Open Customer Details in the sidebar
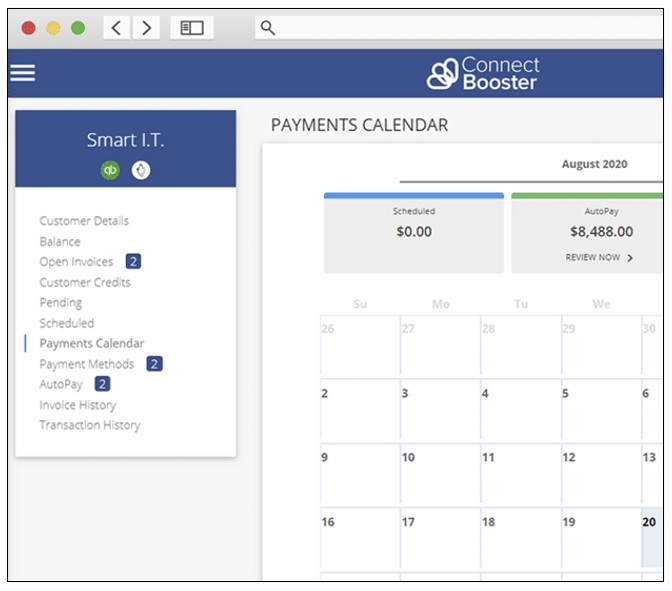Image resolution: width=672 pixels, height=591 pixels. click(x=84, y=221)
